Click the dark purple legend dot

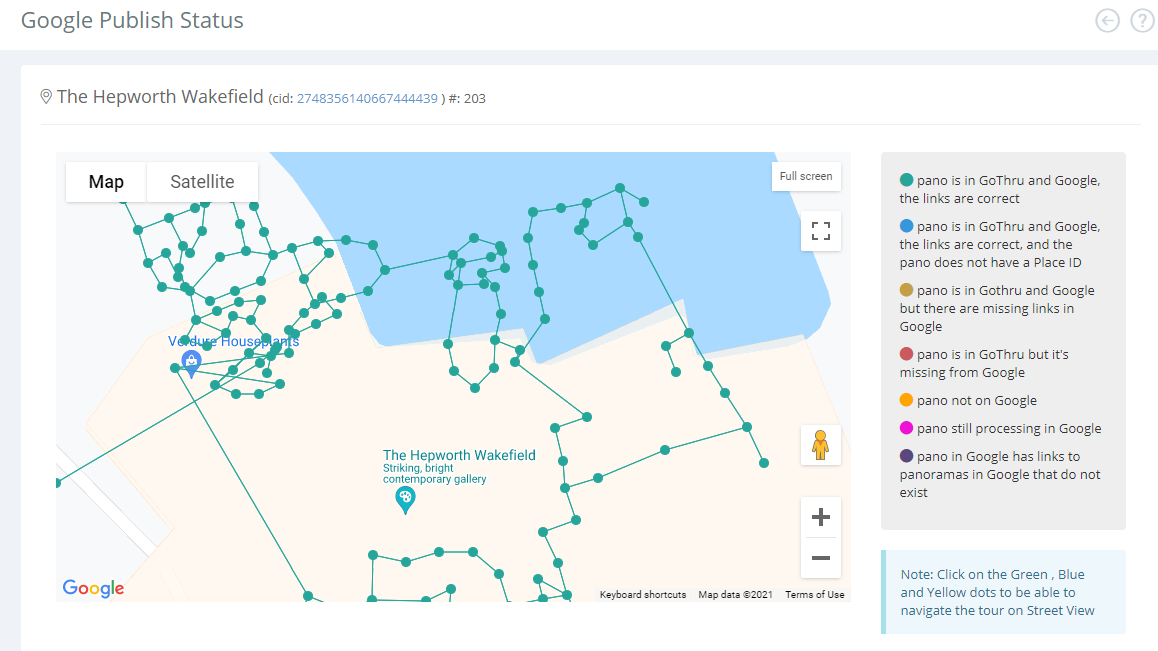[x=906, y=456]
